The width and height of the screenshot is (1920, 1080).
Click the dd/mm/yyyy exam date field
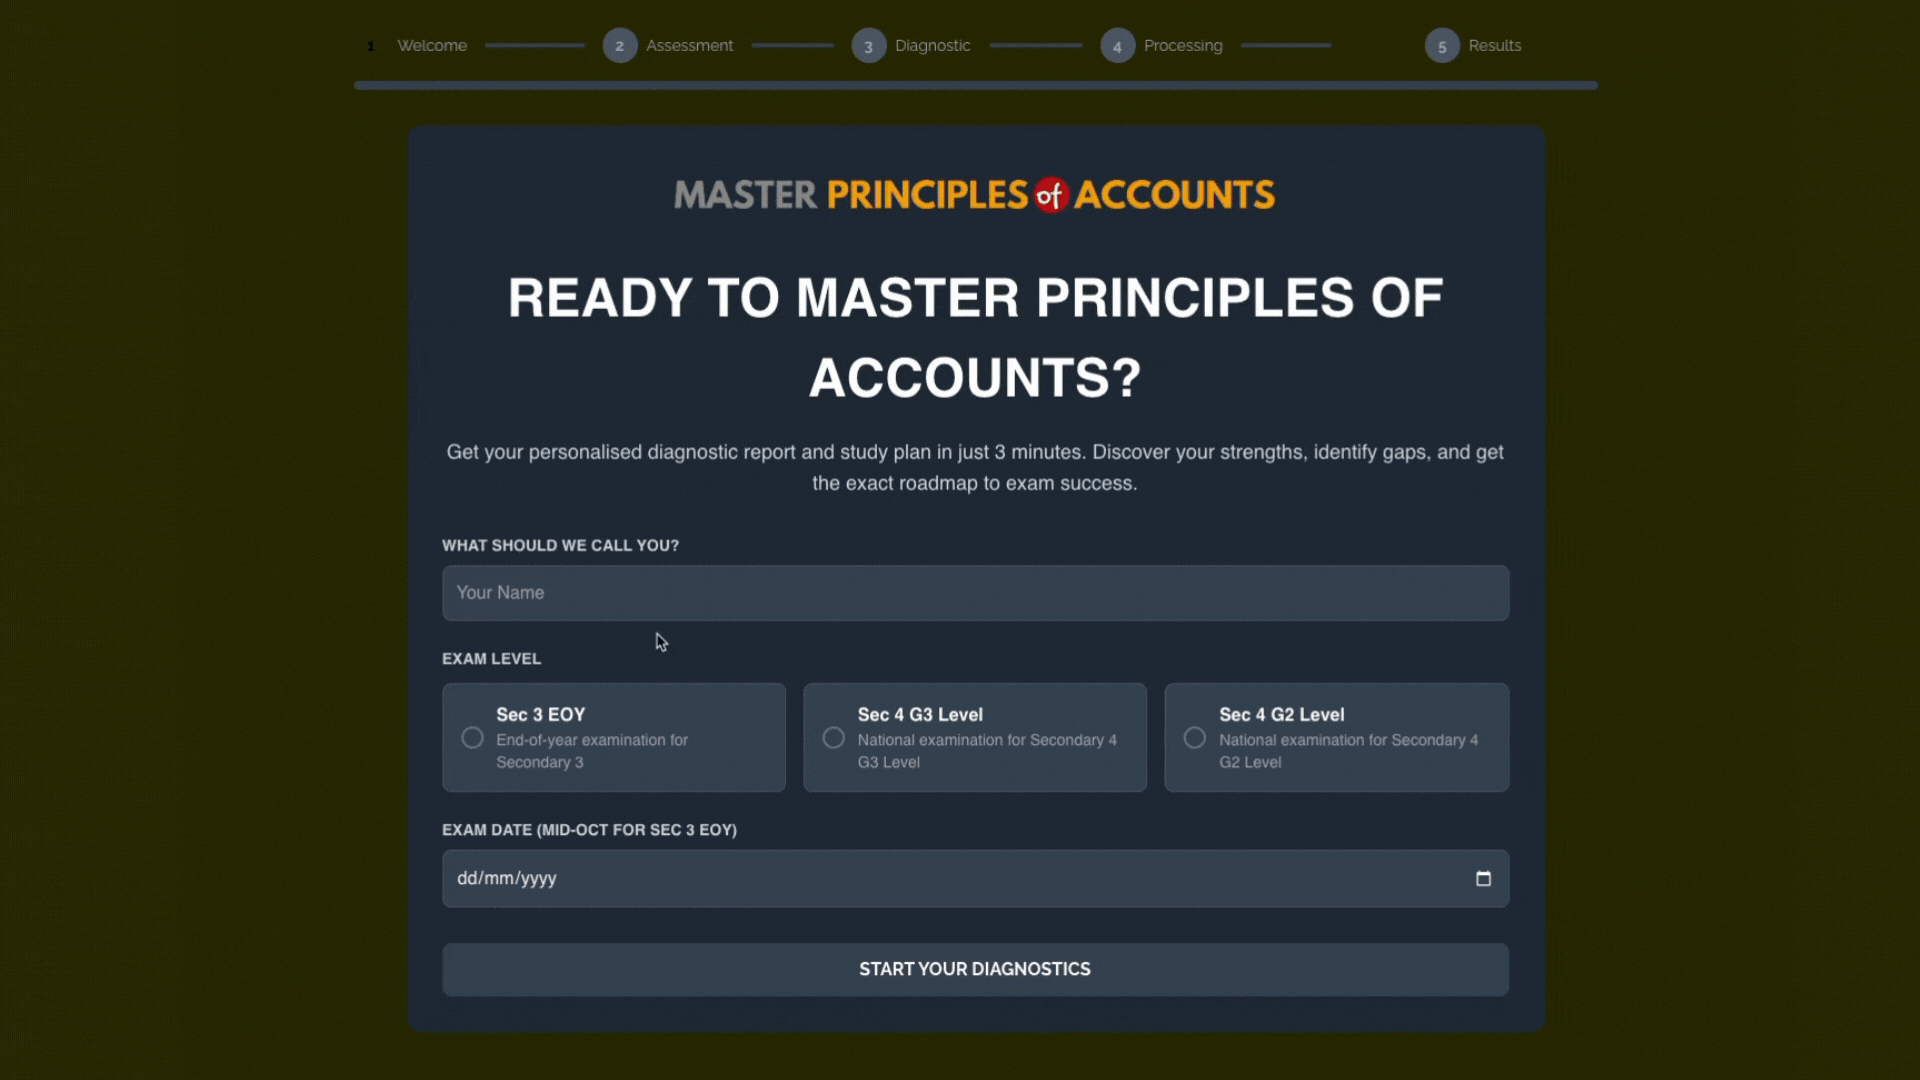tap(975, 878)
